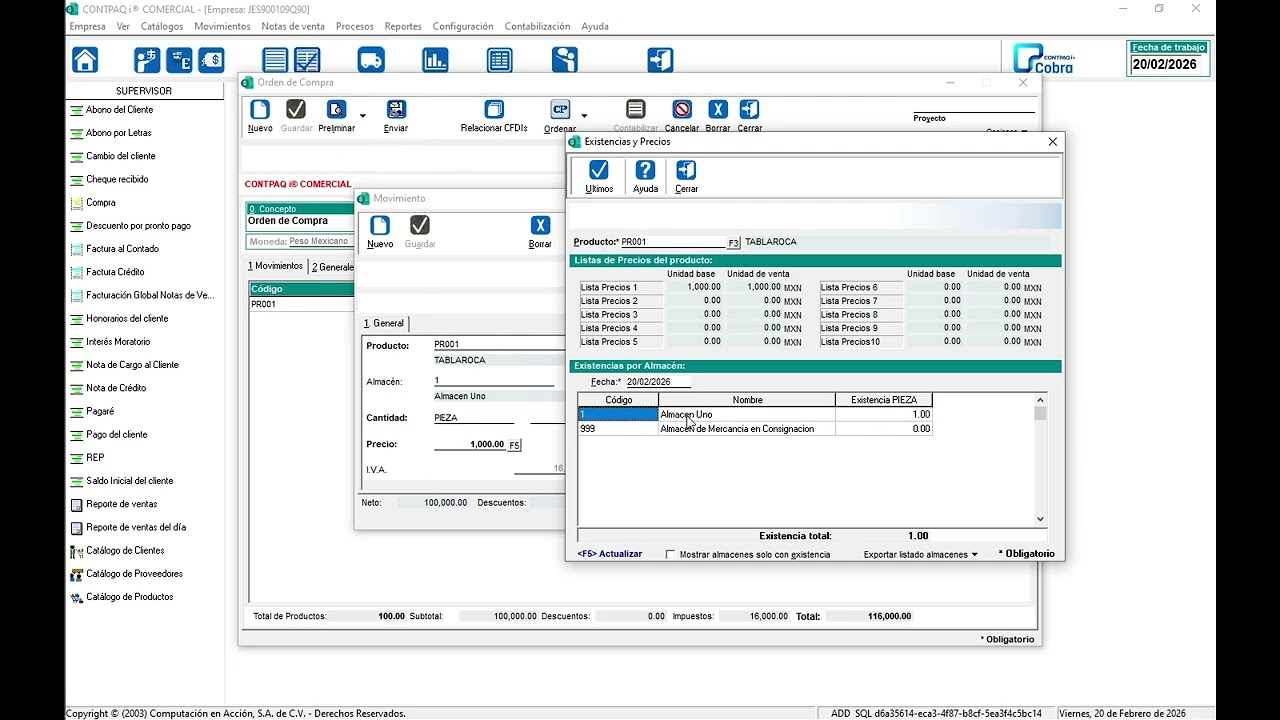Screen dimensions: 1280x720
Task: Open the Catálogos menu
Action: point(162,26)
